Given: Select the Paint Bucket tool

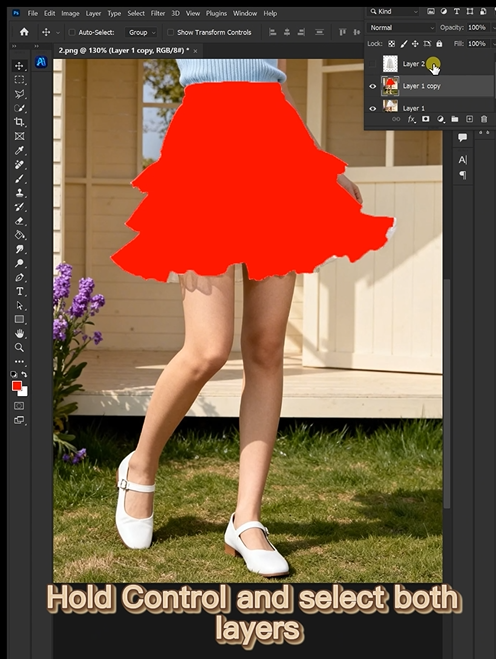Looking at the screenshot, I should (x=19, y=235).
